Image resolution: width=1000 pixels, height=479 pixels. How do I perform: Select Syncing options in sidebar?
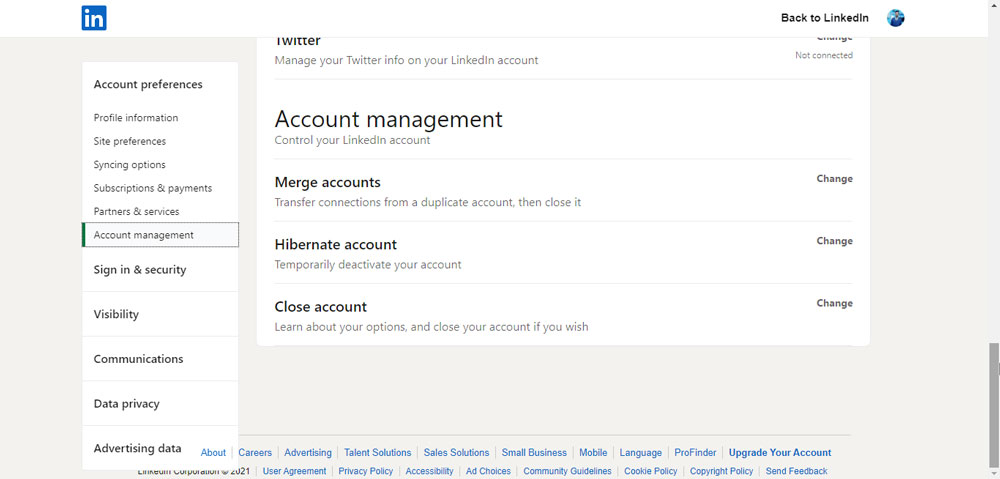click(x=129, y=165)
